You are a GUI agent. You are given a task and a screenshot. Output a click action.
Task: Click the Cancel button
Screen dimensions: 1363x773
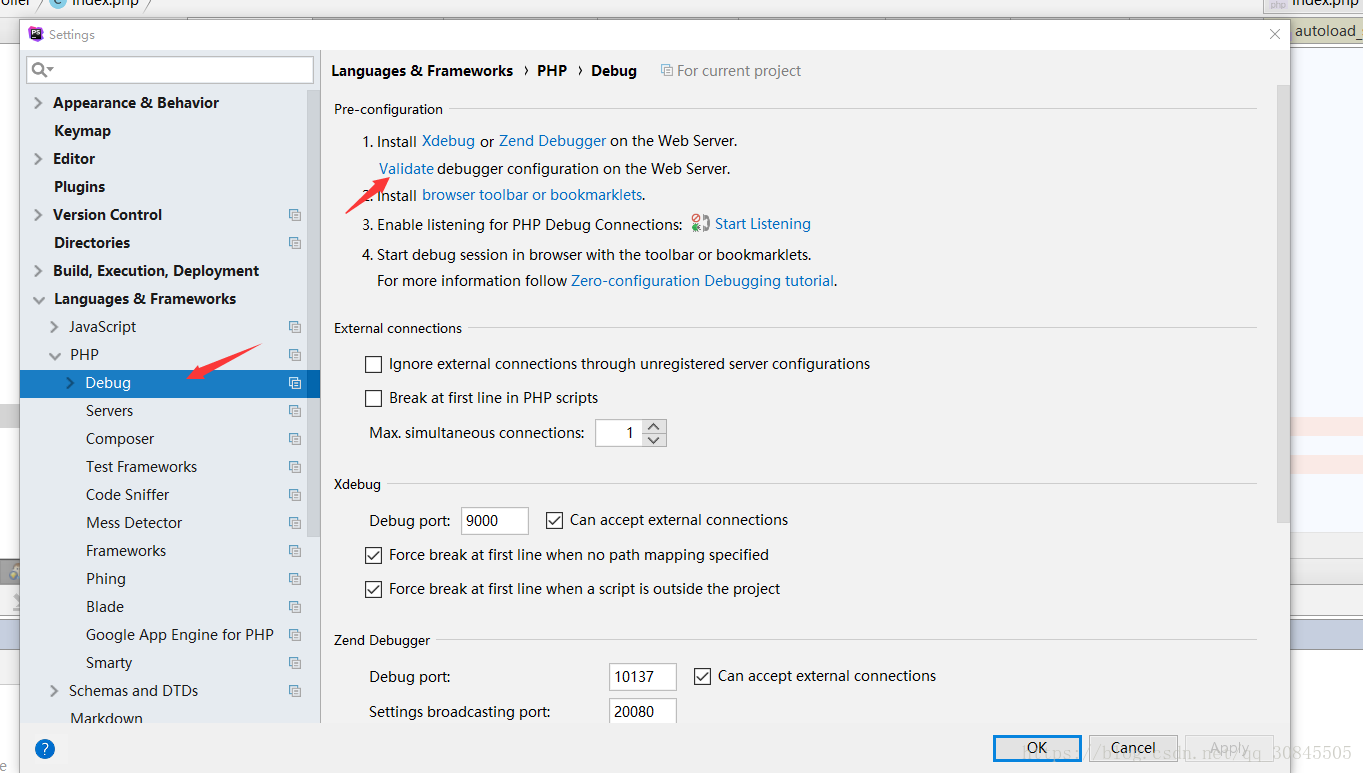pyautogui.click(x=1133, y=748)
